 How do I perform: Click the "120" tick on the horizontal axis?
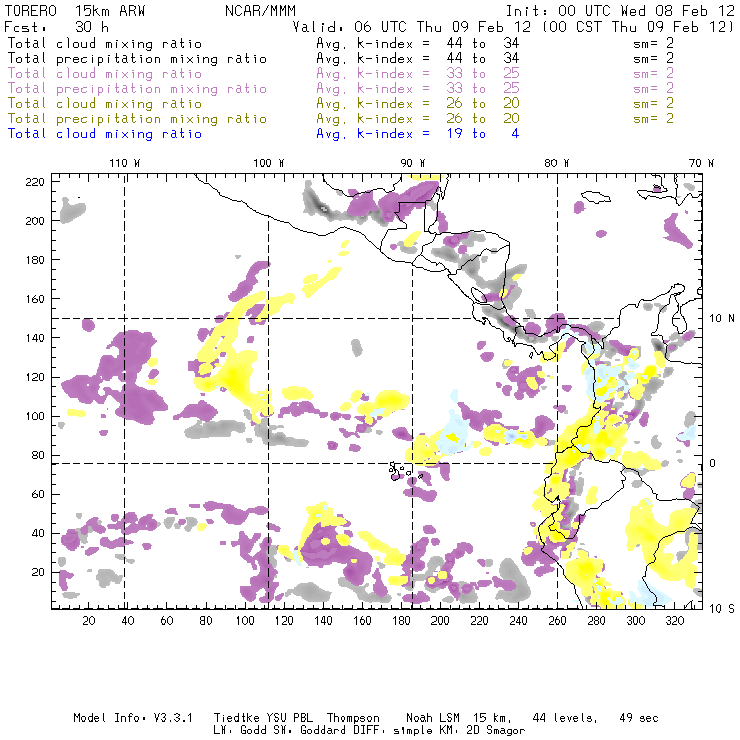point(284,621)
